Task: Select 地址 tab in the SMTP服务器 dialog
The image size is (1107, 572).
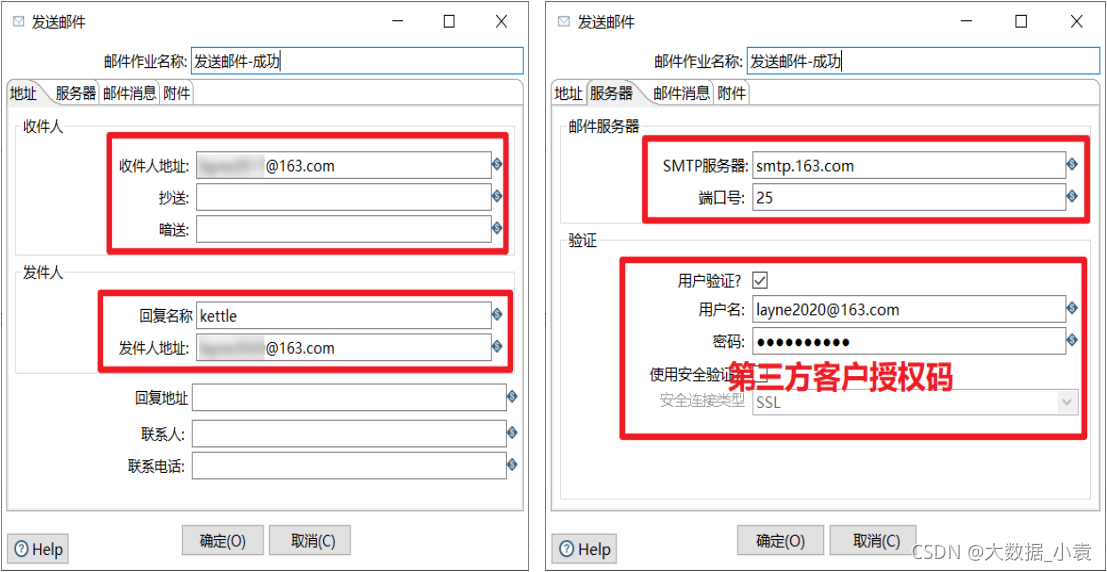Action: click(x=568, y=93)
